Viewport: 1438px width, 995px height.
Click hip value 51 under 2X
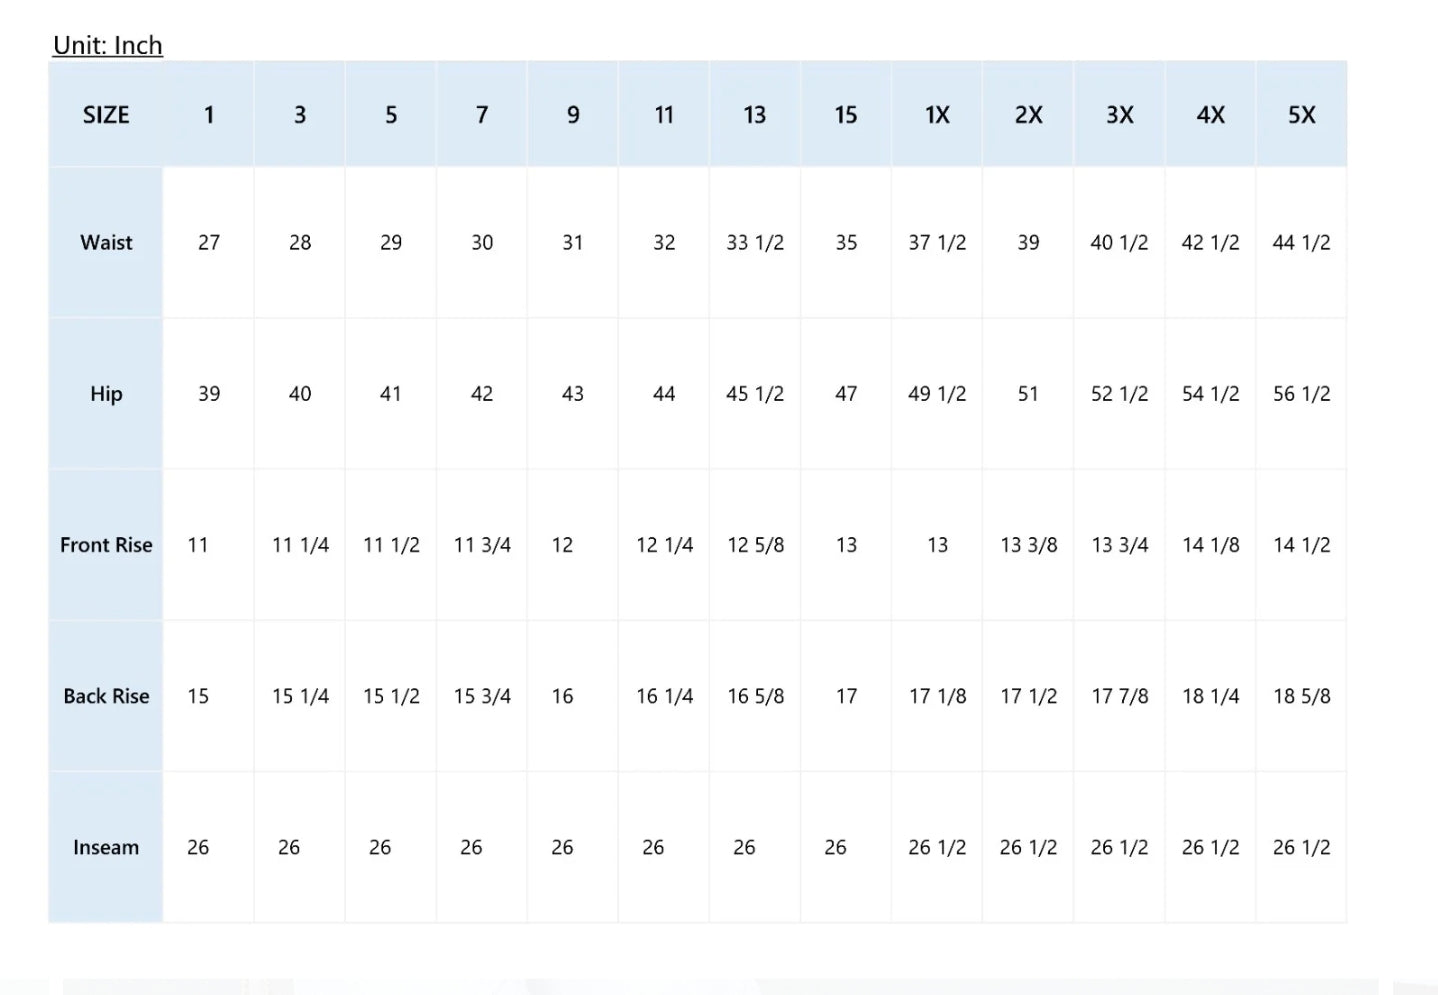tap(1028, 394)
